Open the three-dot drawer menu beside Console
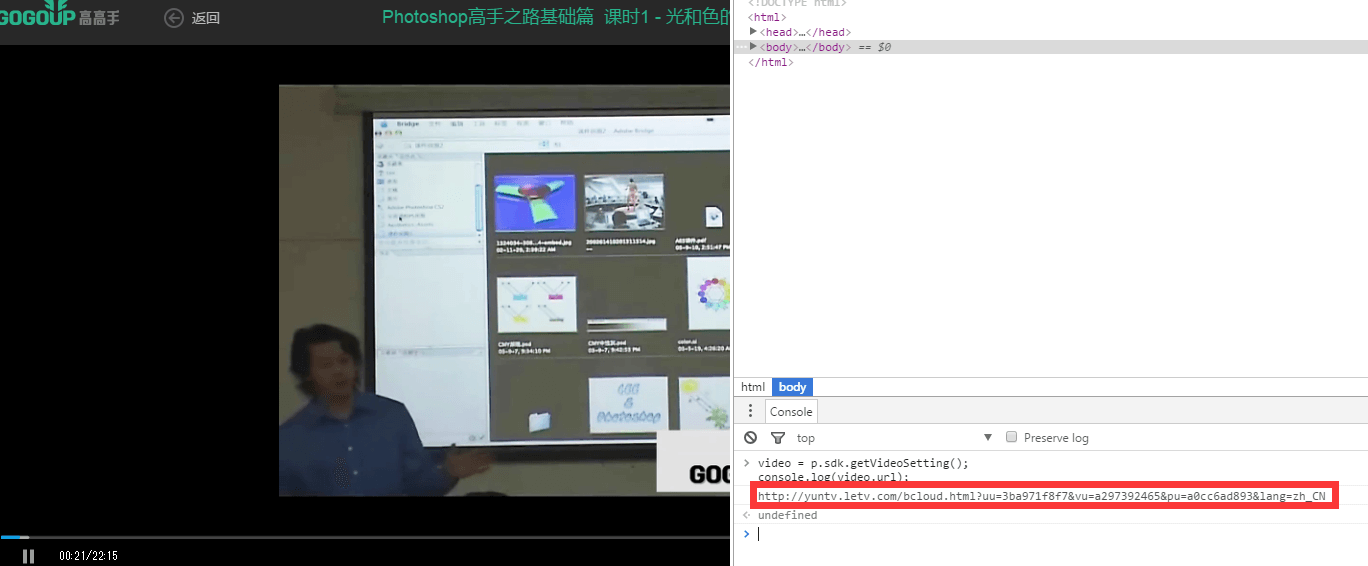Viewport: 1368px width, 566px height. coord(750,411)
